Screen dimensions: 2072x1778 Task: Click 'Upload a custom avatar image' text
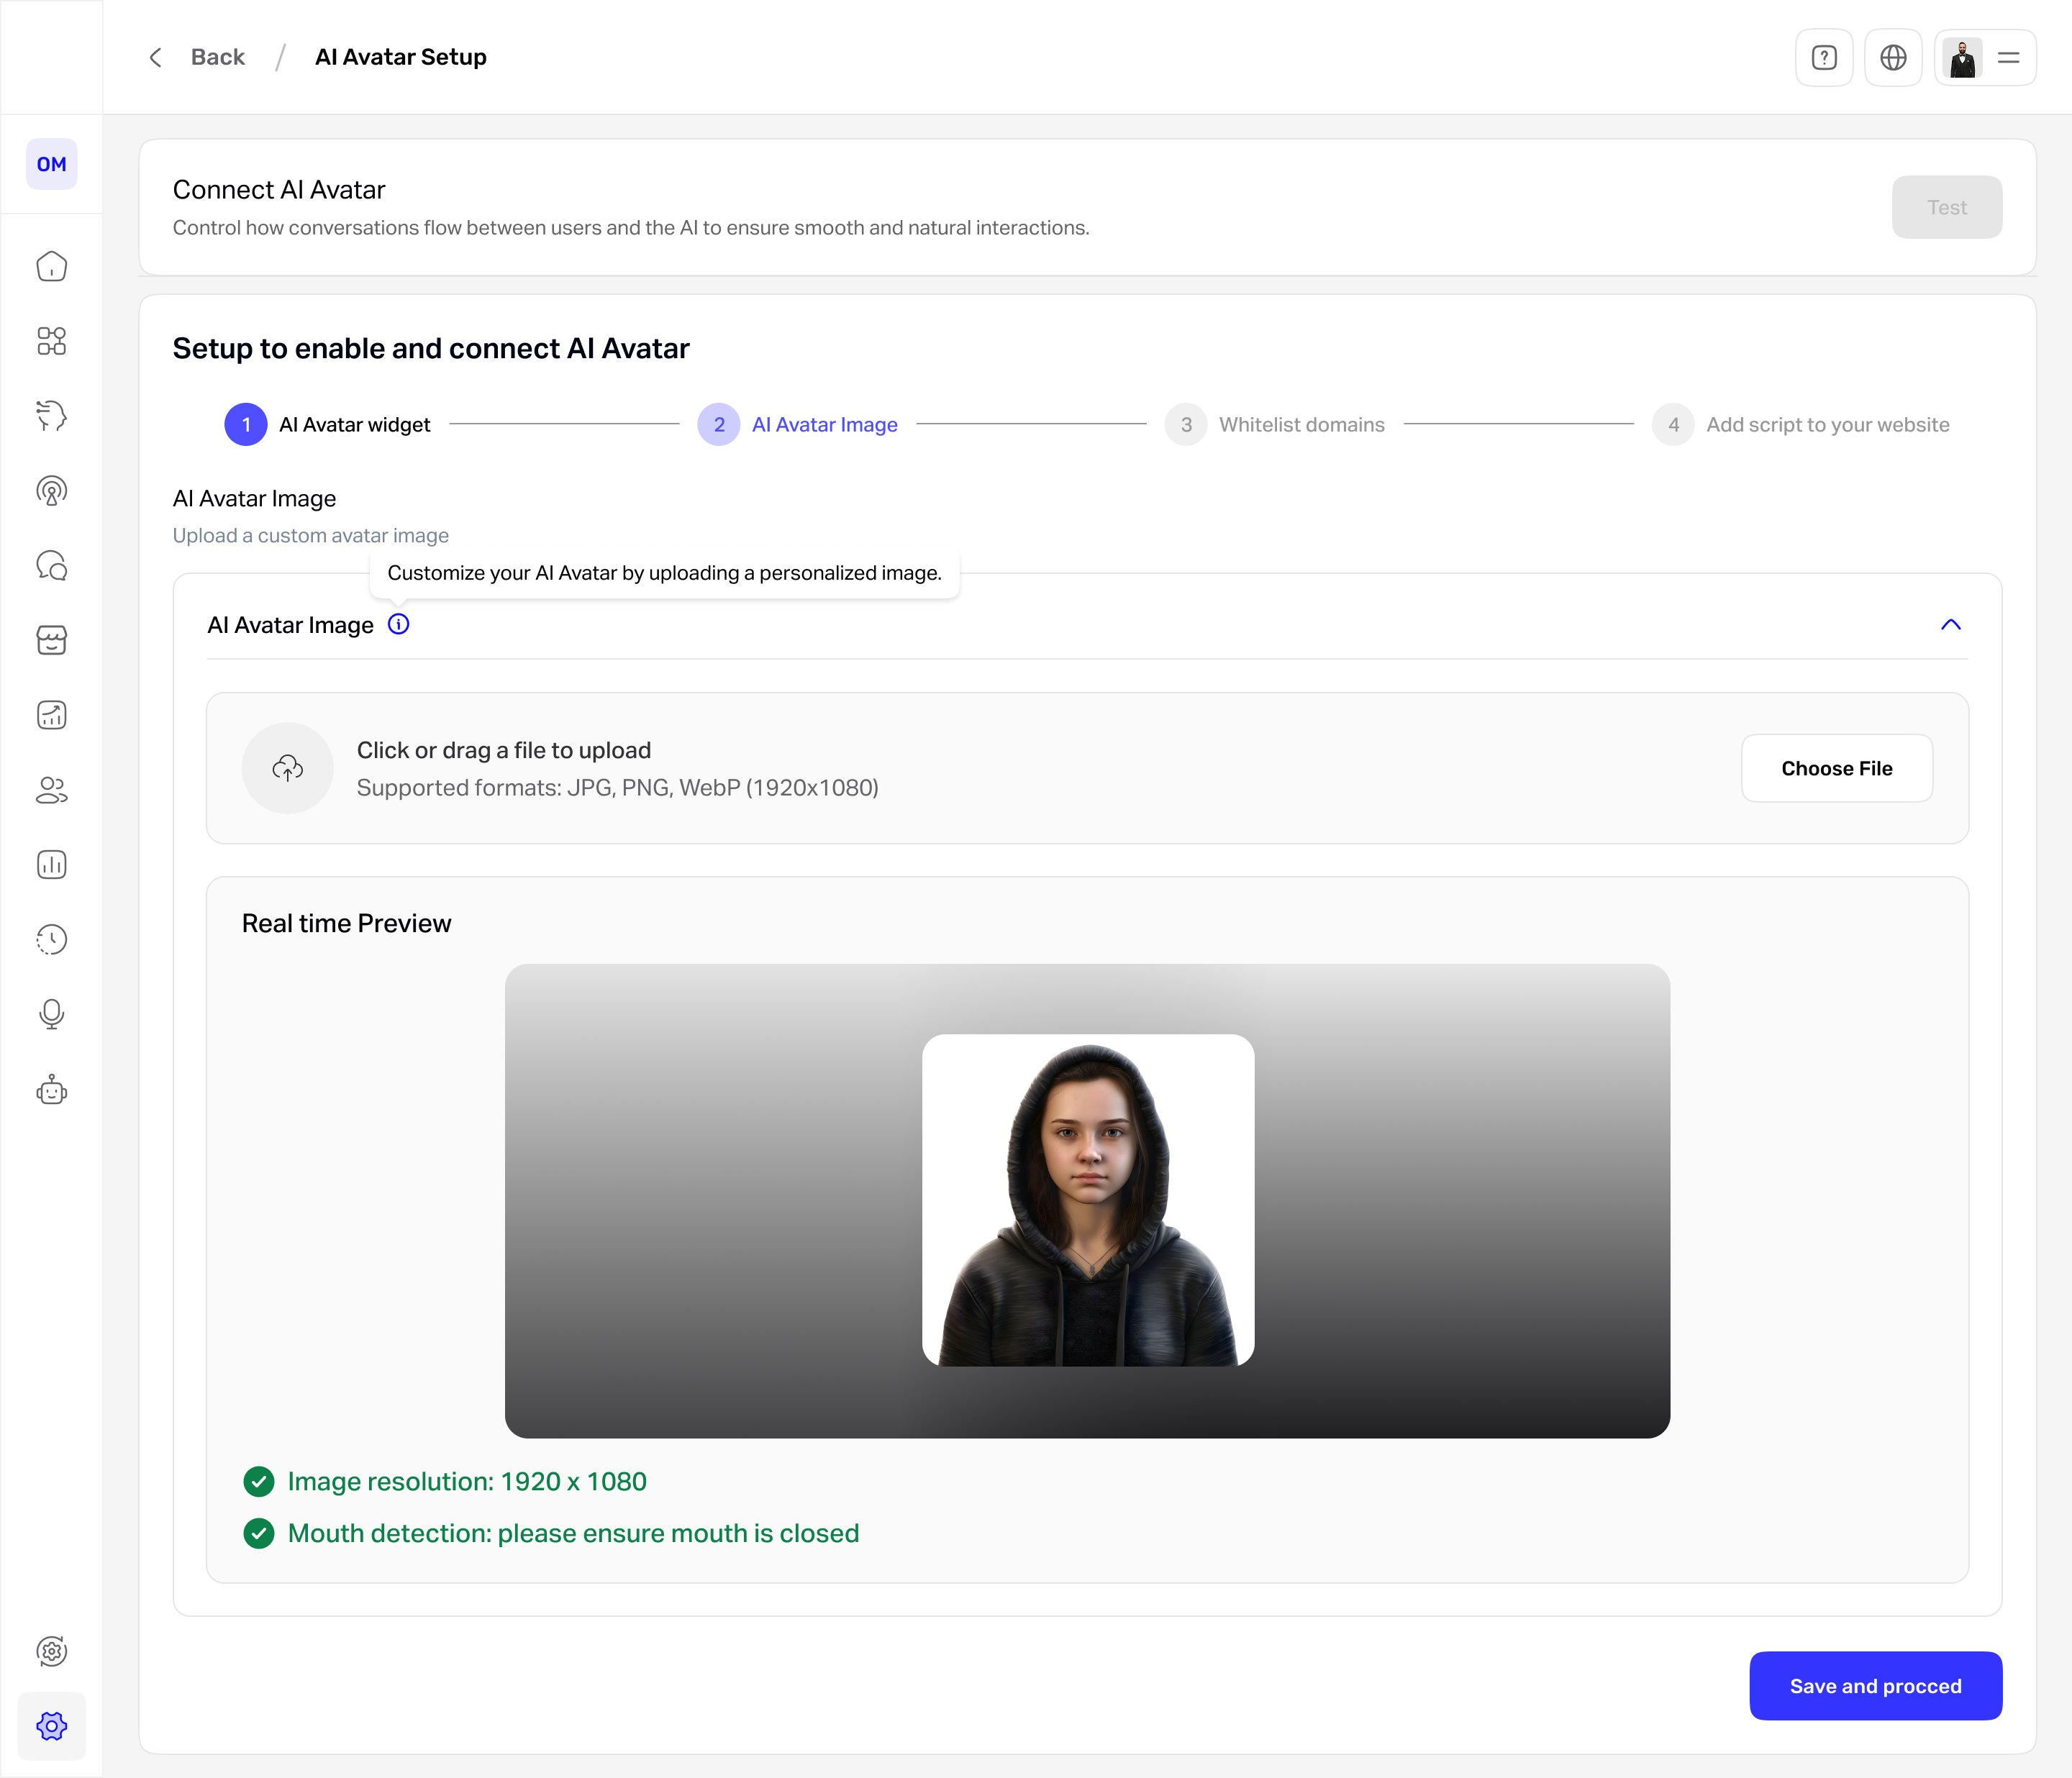[310, 536]
